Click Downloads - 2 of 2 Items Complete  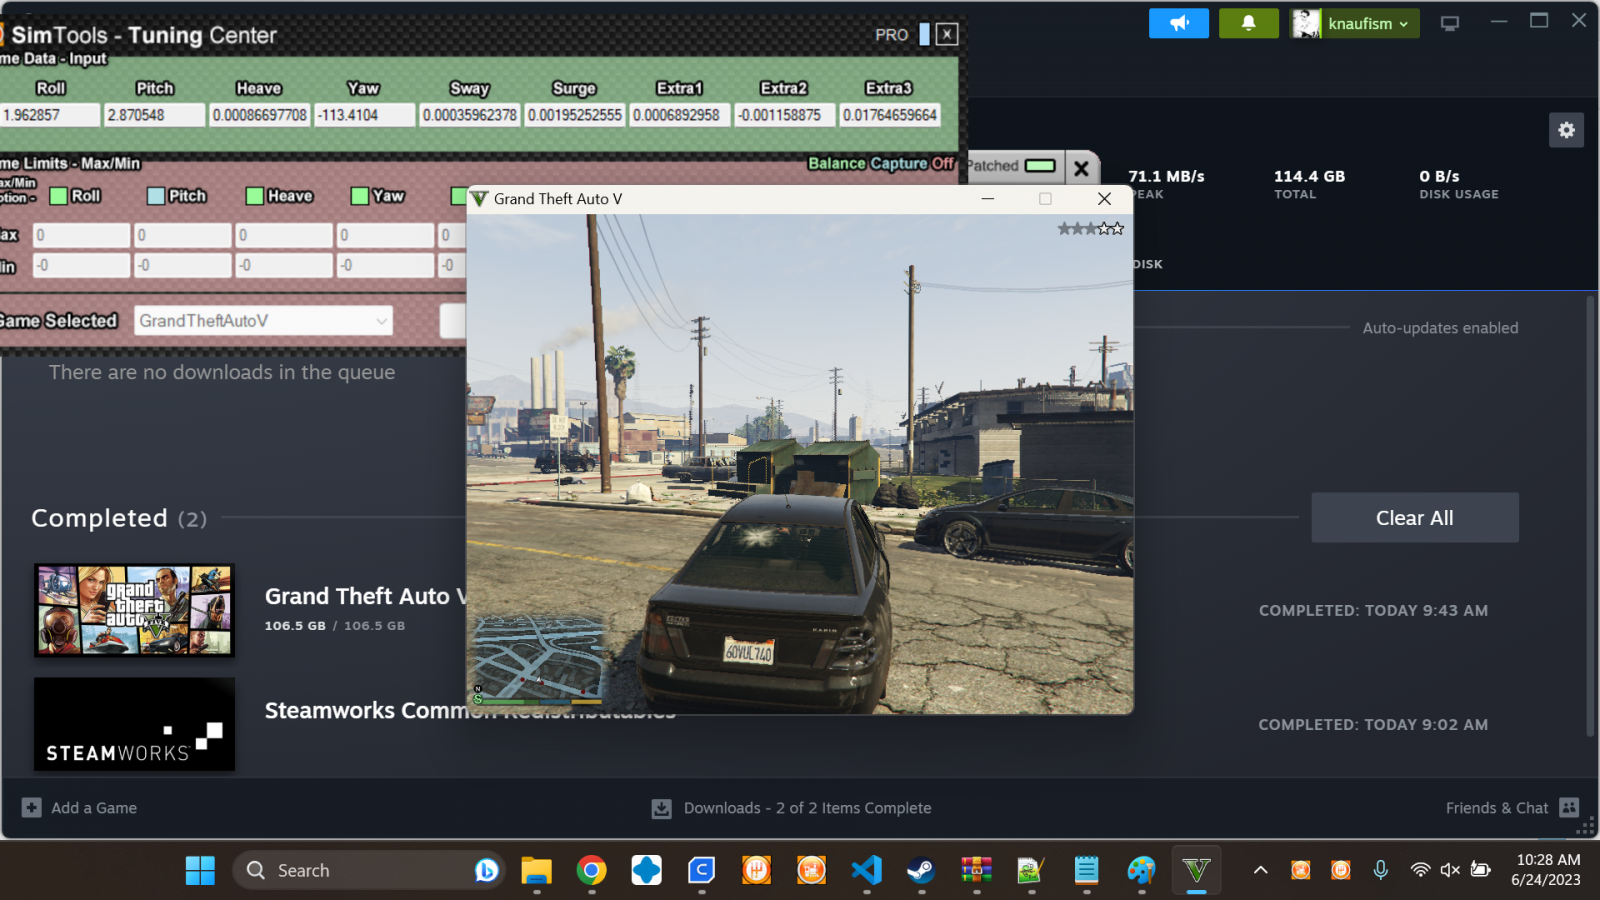point(807,808)
